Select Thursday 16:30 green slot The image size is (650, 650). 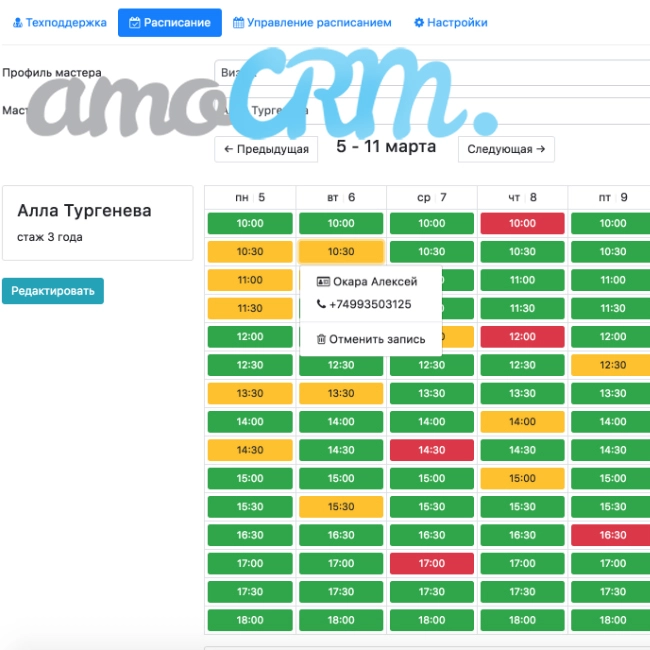[522, 535]
